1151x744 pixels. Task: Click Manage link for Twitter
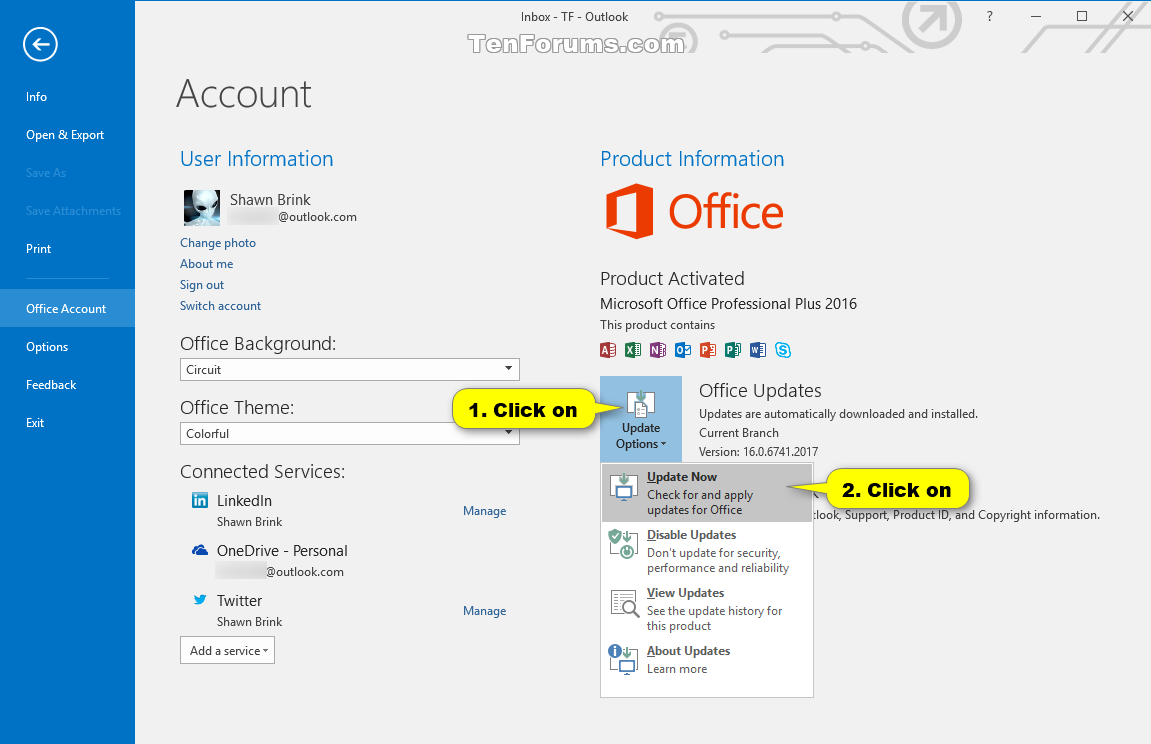[x=484, y=610]
